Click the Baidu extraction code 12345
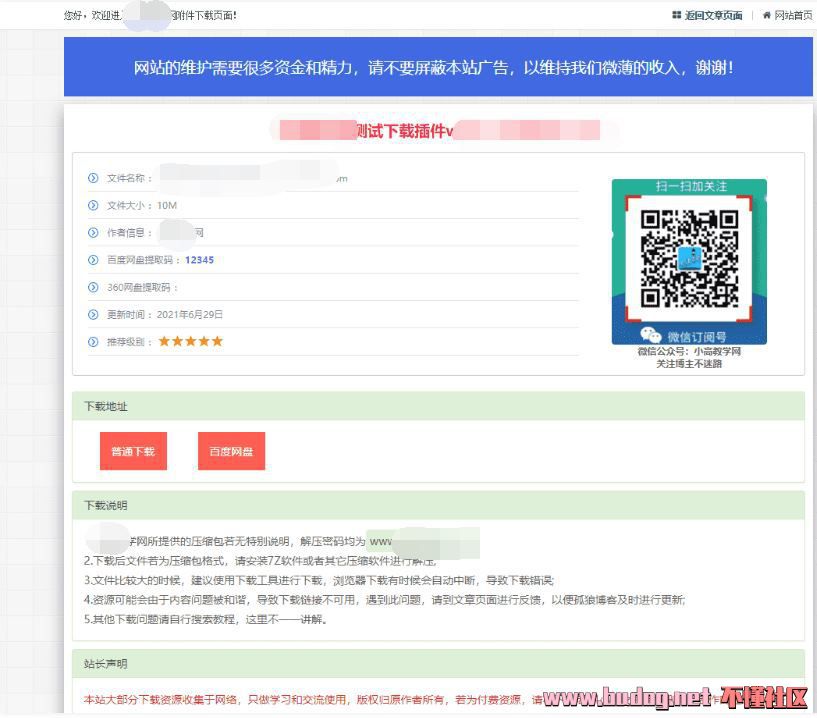The image size is (817, 718). (199, 260)
